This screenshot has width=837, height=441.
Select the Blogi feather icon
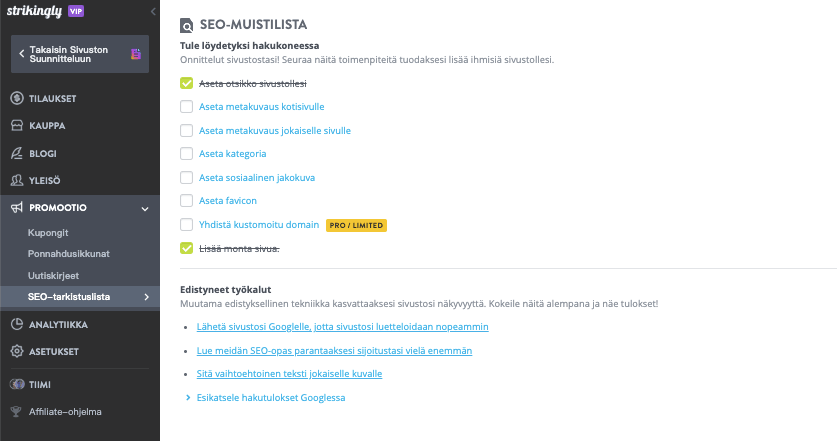[x=17, y=153]
